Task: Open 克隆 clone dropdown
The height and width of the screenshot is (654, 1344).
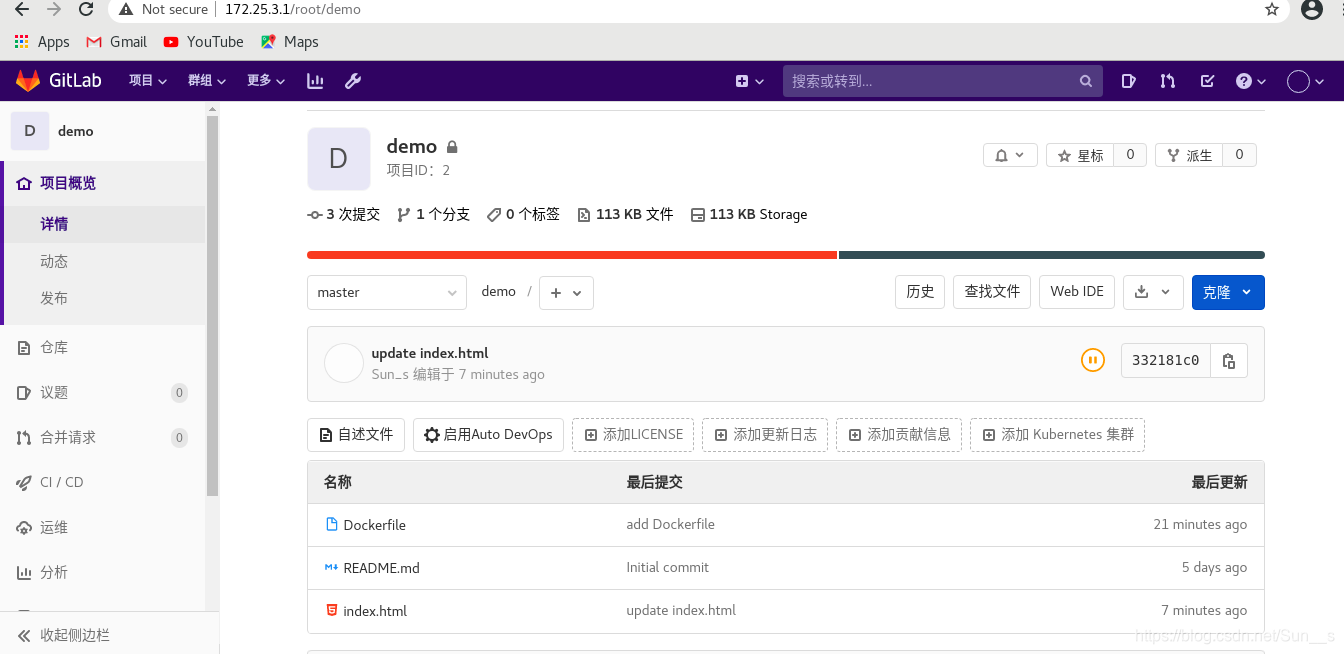Action: click(x=1228, y=292)
